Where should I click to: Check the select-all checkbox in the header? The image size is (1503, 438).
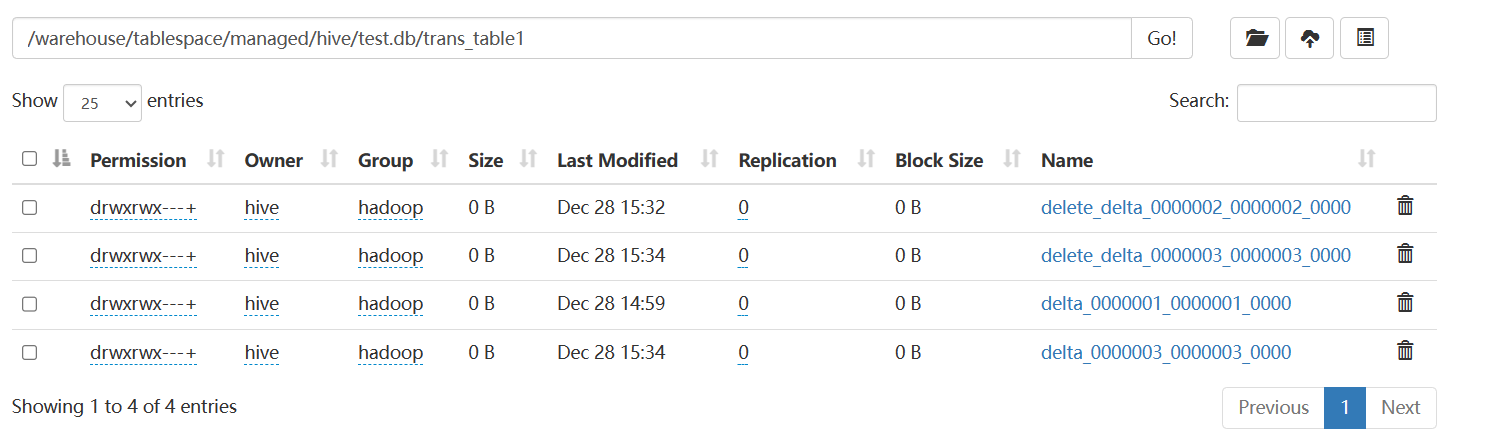(29, 159)
